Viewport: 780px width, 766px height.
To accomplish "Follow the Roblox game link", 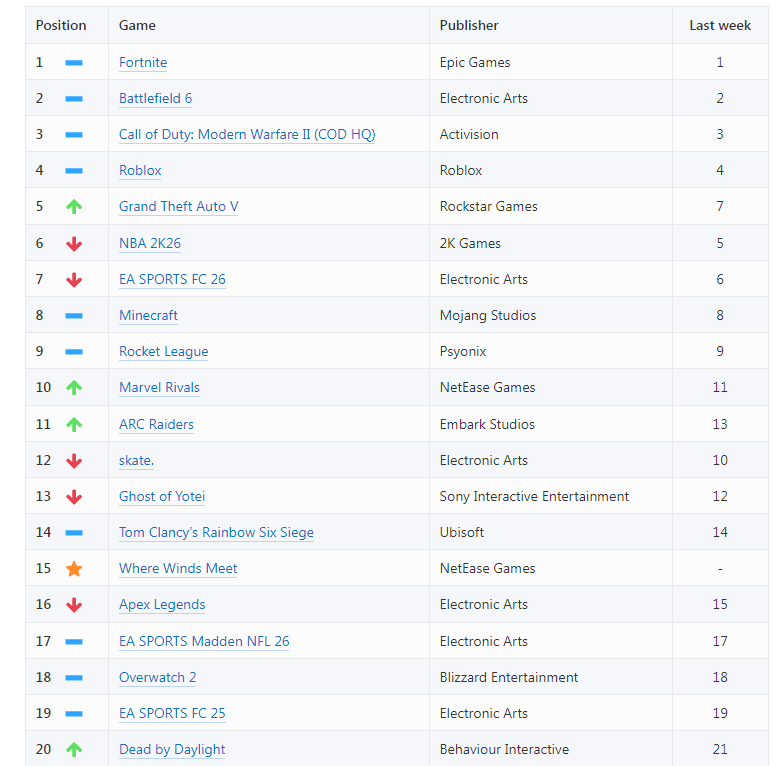I will point(140,171).
